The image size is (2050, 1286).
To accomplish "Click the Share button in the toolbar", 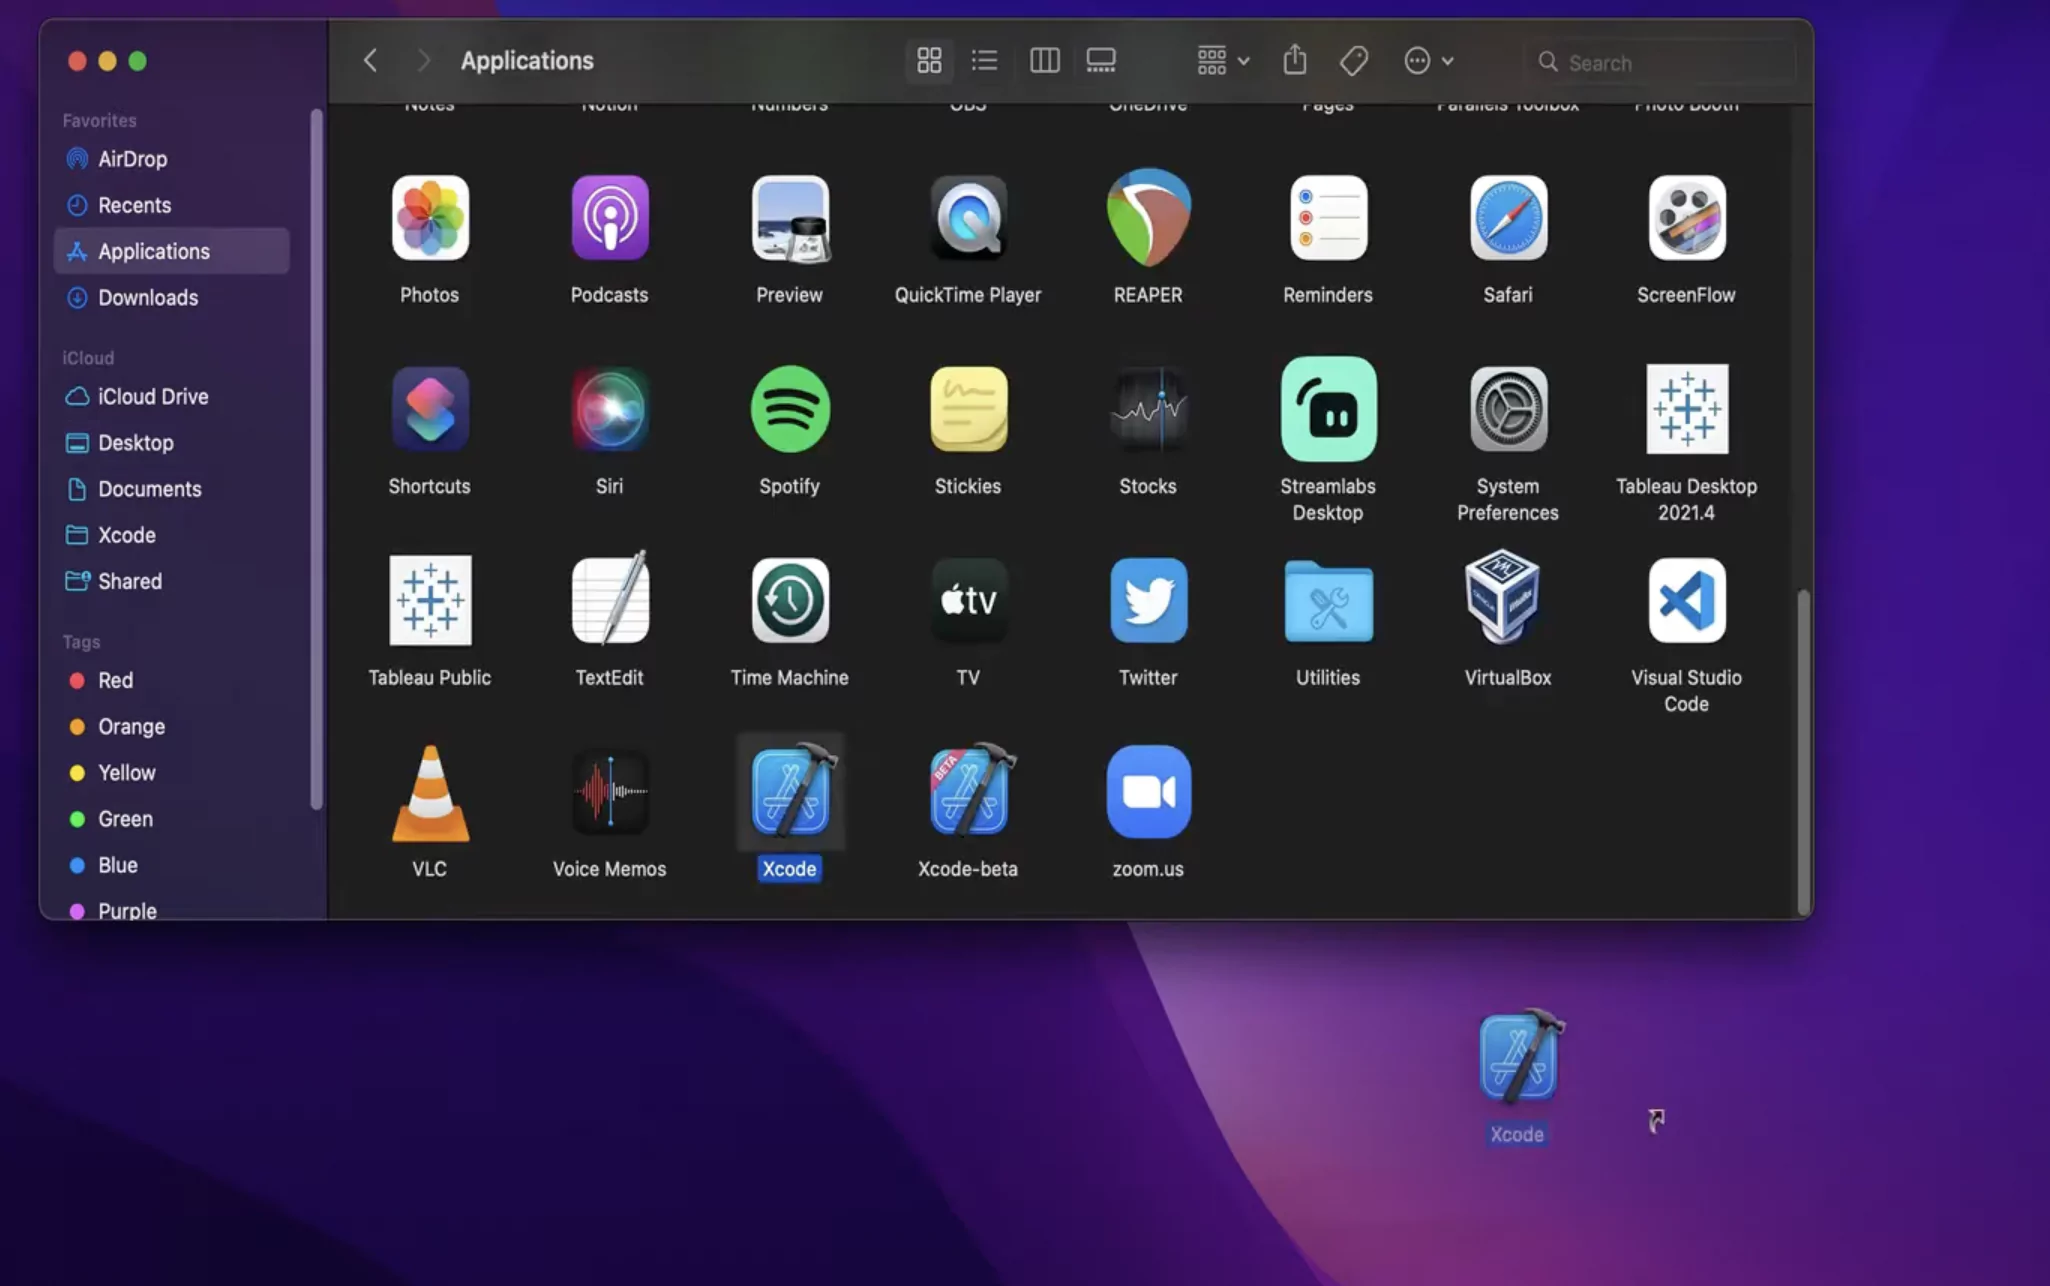I will (1295, 60).
